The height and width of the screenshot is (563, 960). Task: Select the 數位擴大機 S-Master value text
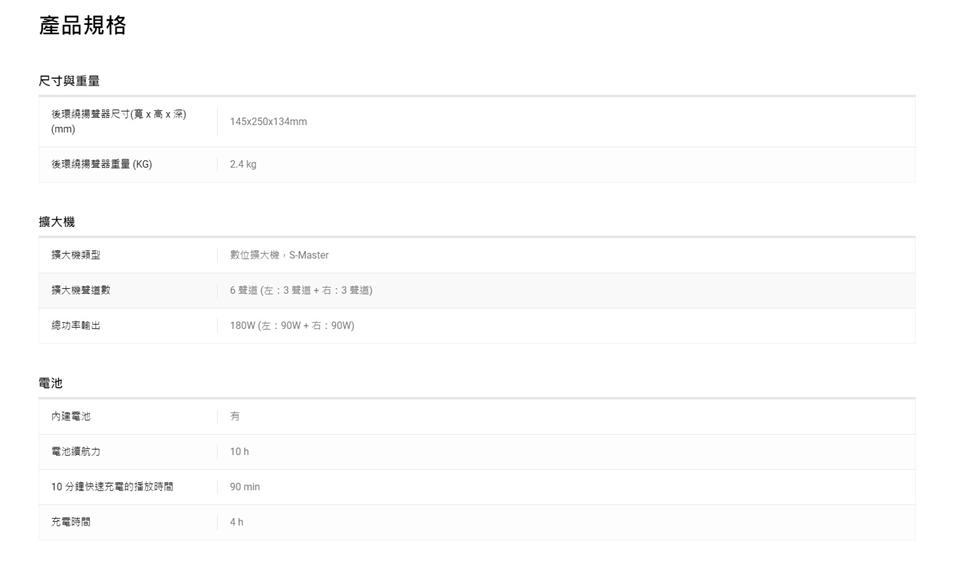pyautogui.click(x=279, y=255)
